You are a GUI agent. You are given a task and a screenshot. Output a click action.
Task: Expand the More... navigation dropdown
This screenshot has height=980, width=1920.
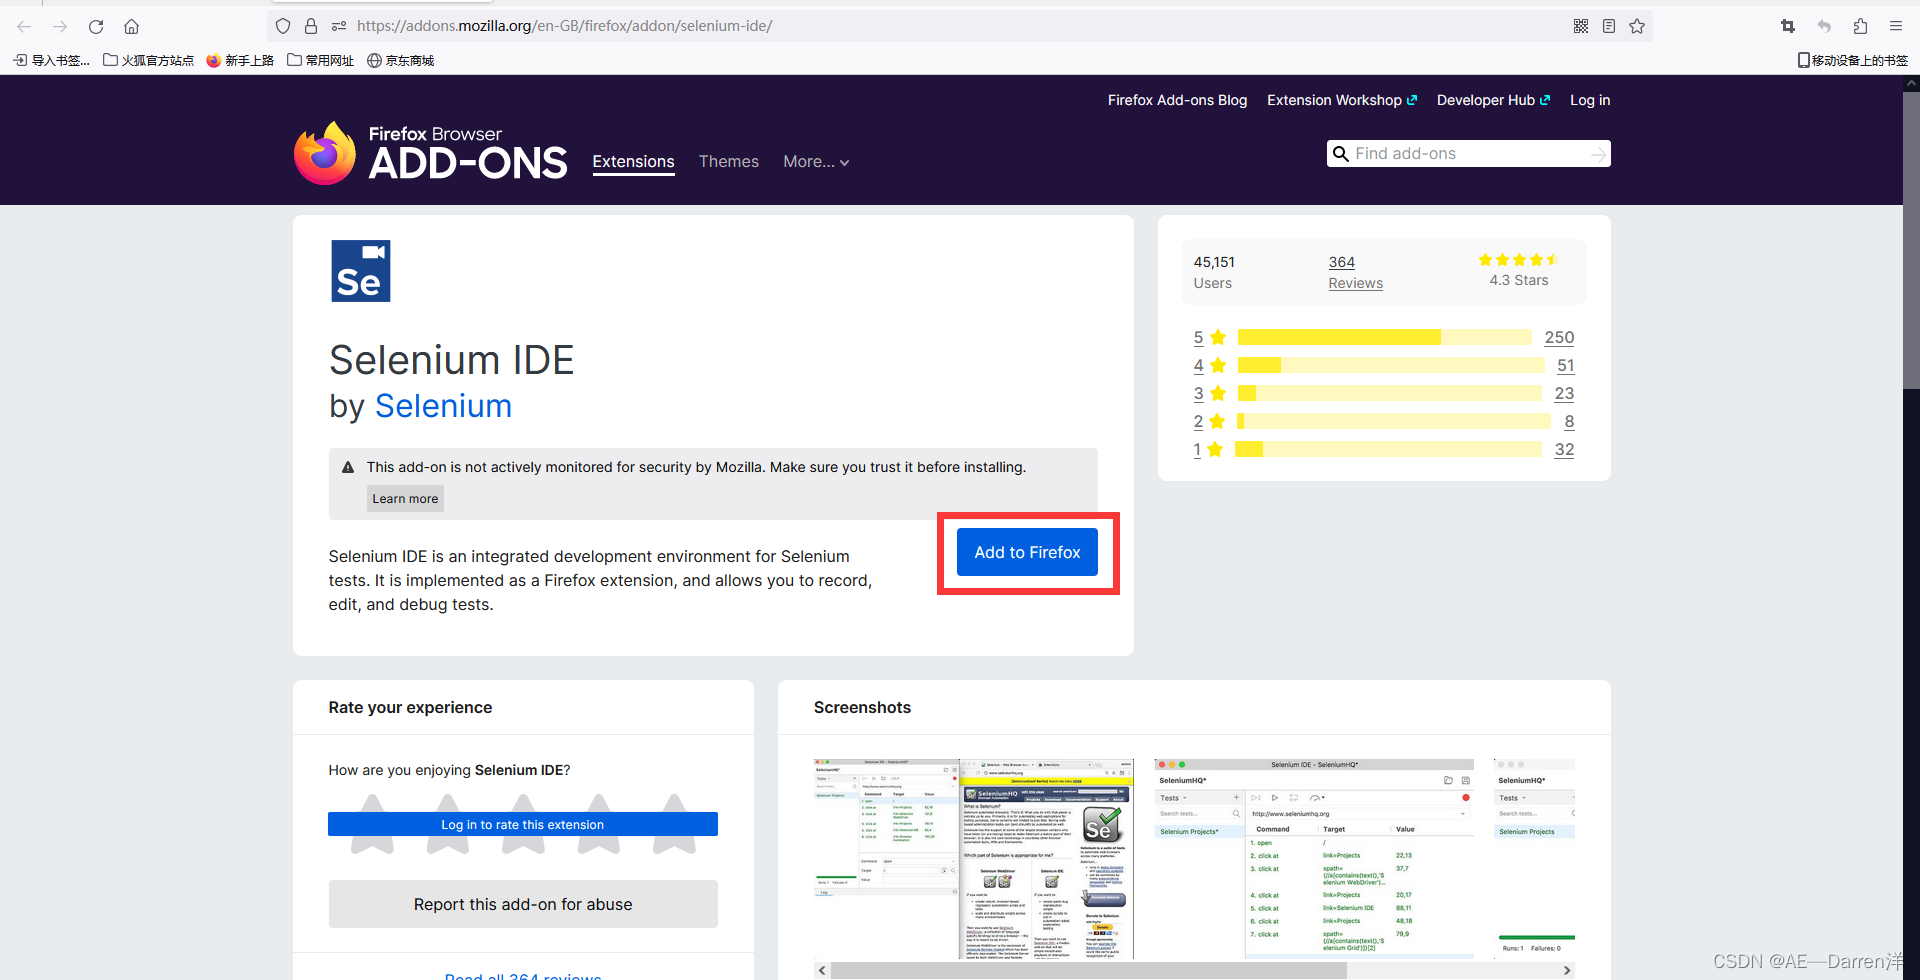(x=816, y=161)
